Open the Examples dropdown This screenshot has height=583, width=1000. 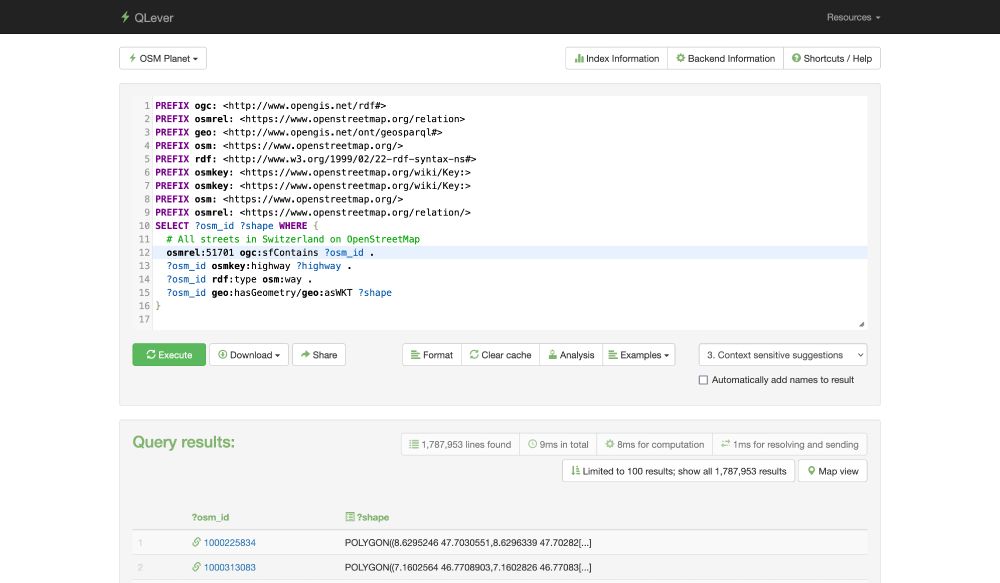[x=638, y=355]
